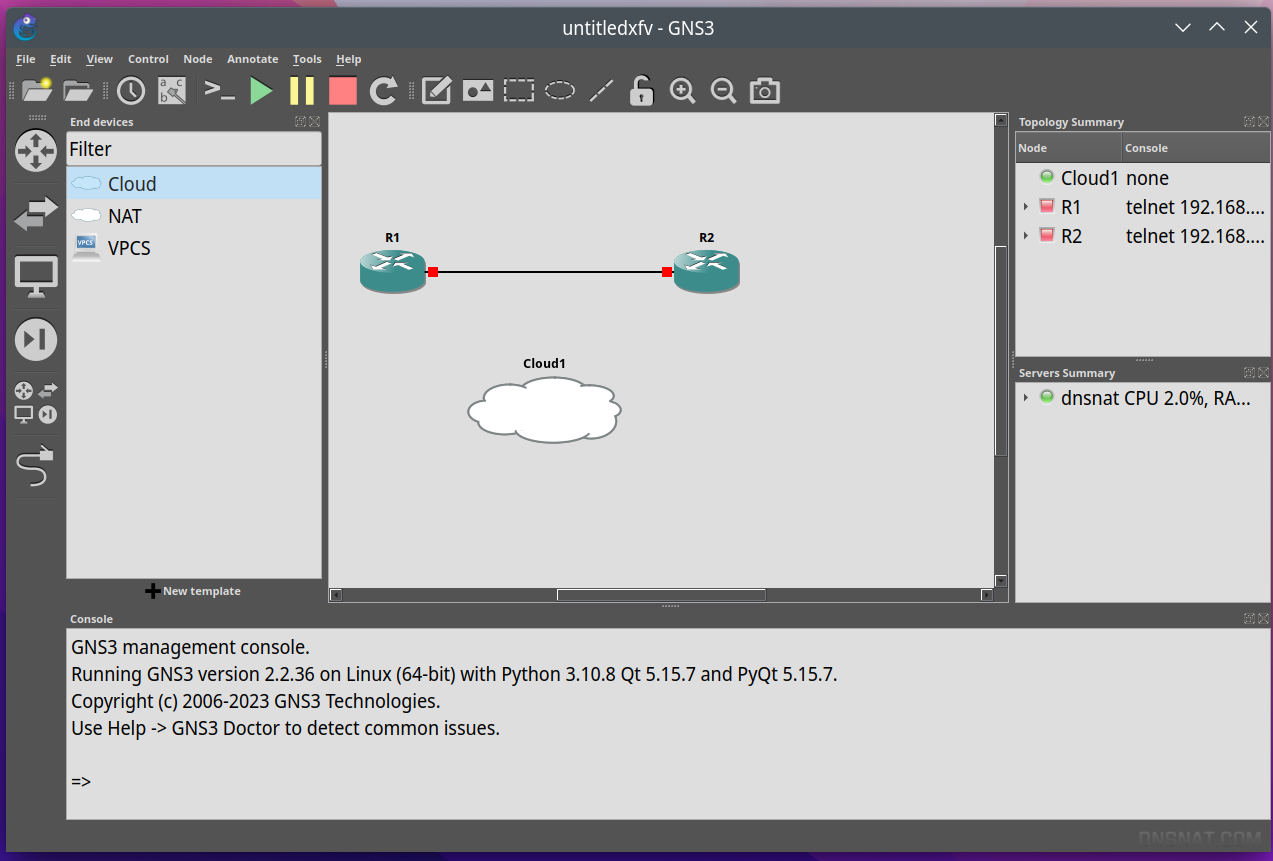The width and height of the screenshot is (1273, 861).
Task: Close the End devices panel
Action: [314, 122]
